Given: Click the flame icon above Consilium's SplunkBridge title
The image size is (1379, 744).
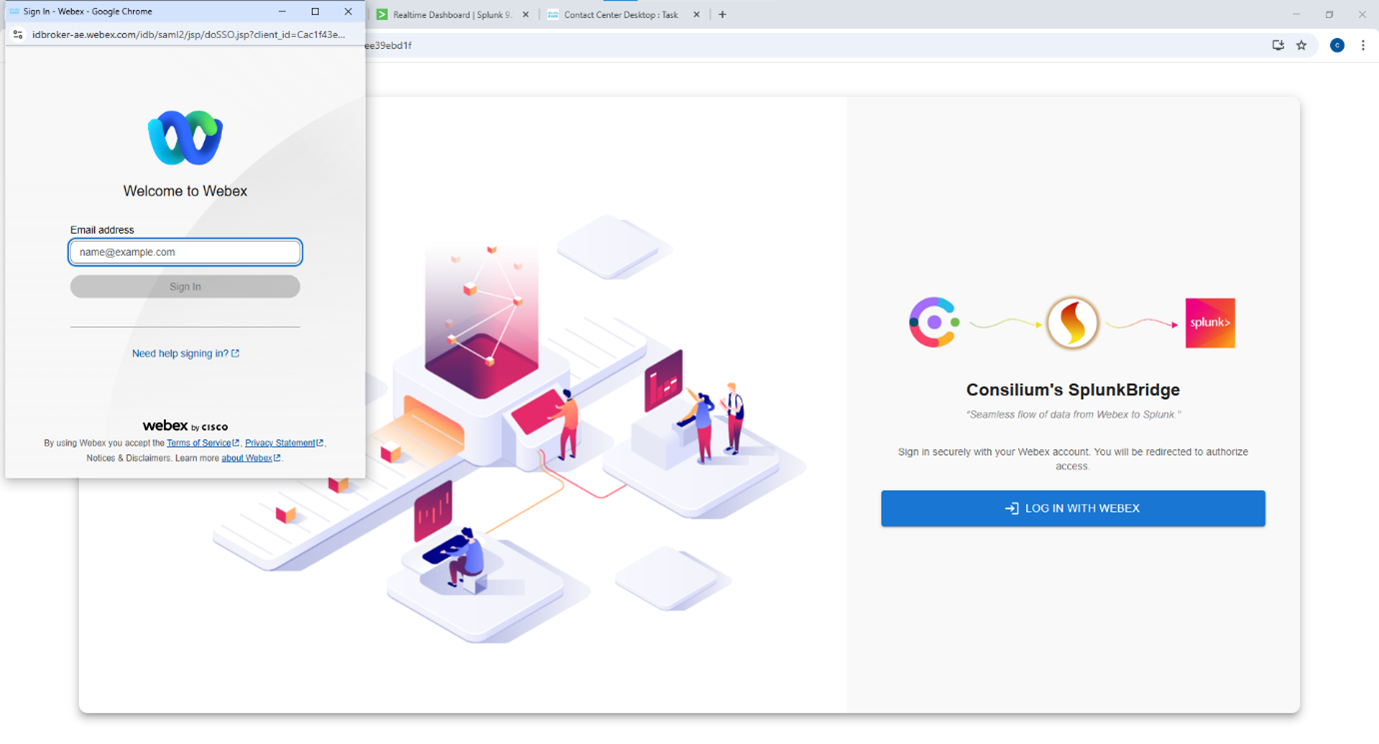Looking at the screenshot, I should point(1072,322).
